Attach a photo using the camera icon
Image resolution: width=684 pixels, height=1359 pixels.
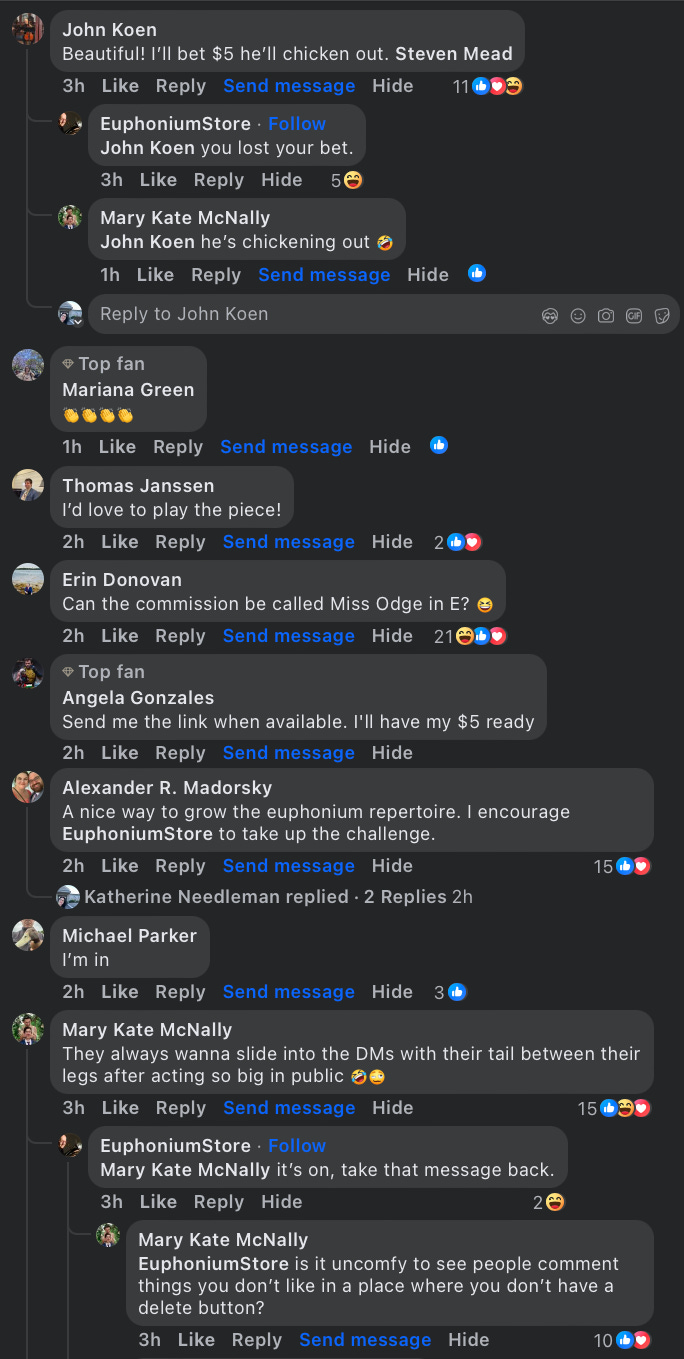point(606,315)
